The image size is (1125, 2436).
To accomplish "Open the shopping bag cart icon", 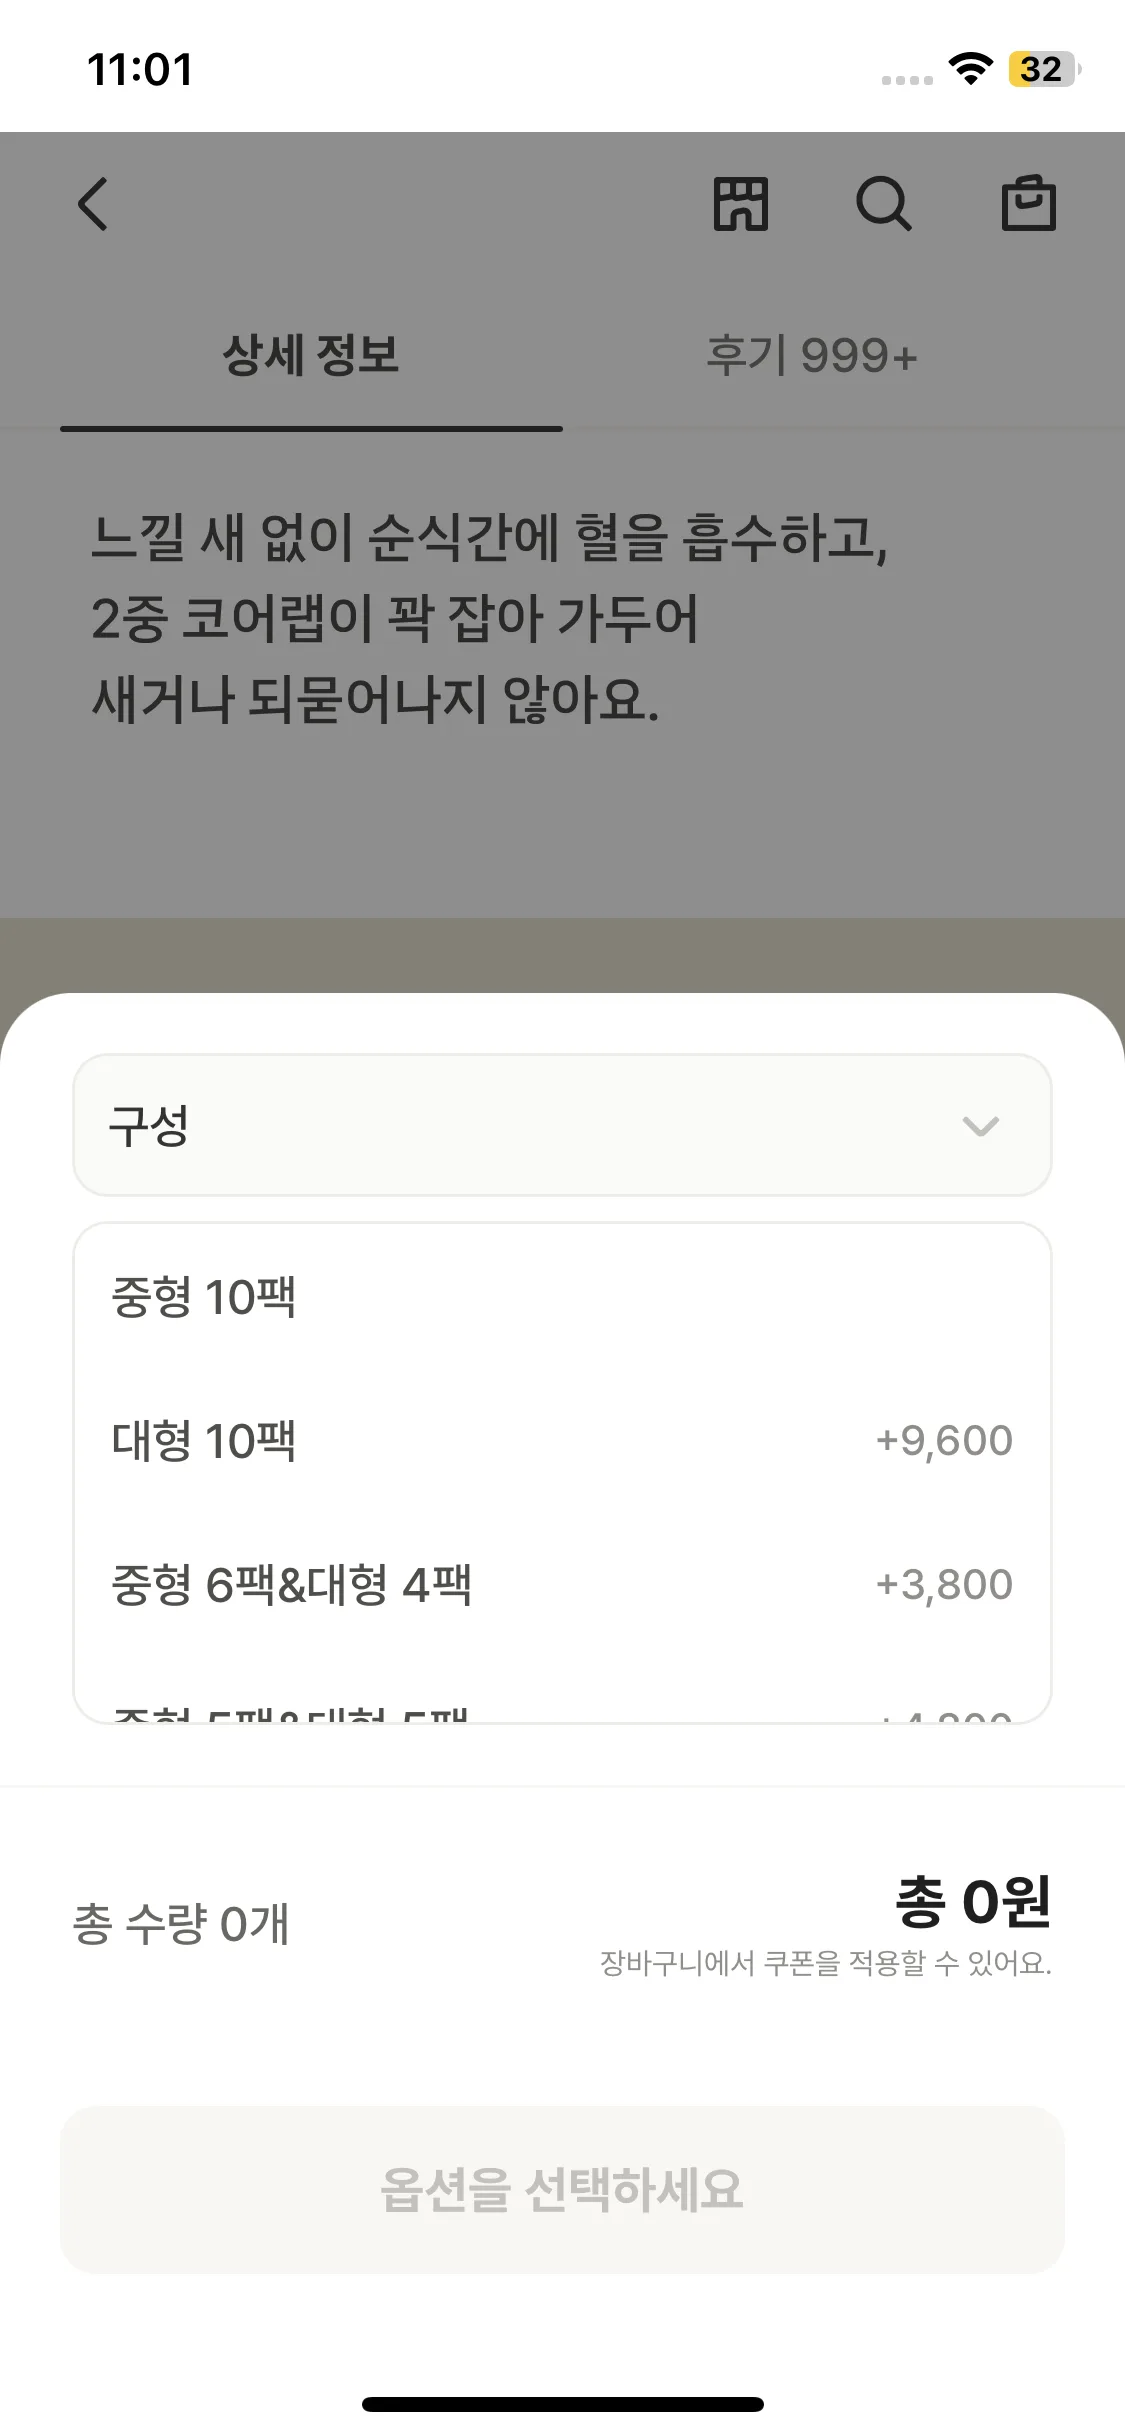I will tap(1028, 204).
